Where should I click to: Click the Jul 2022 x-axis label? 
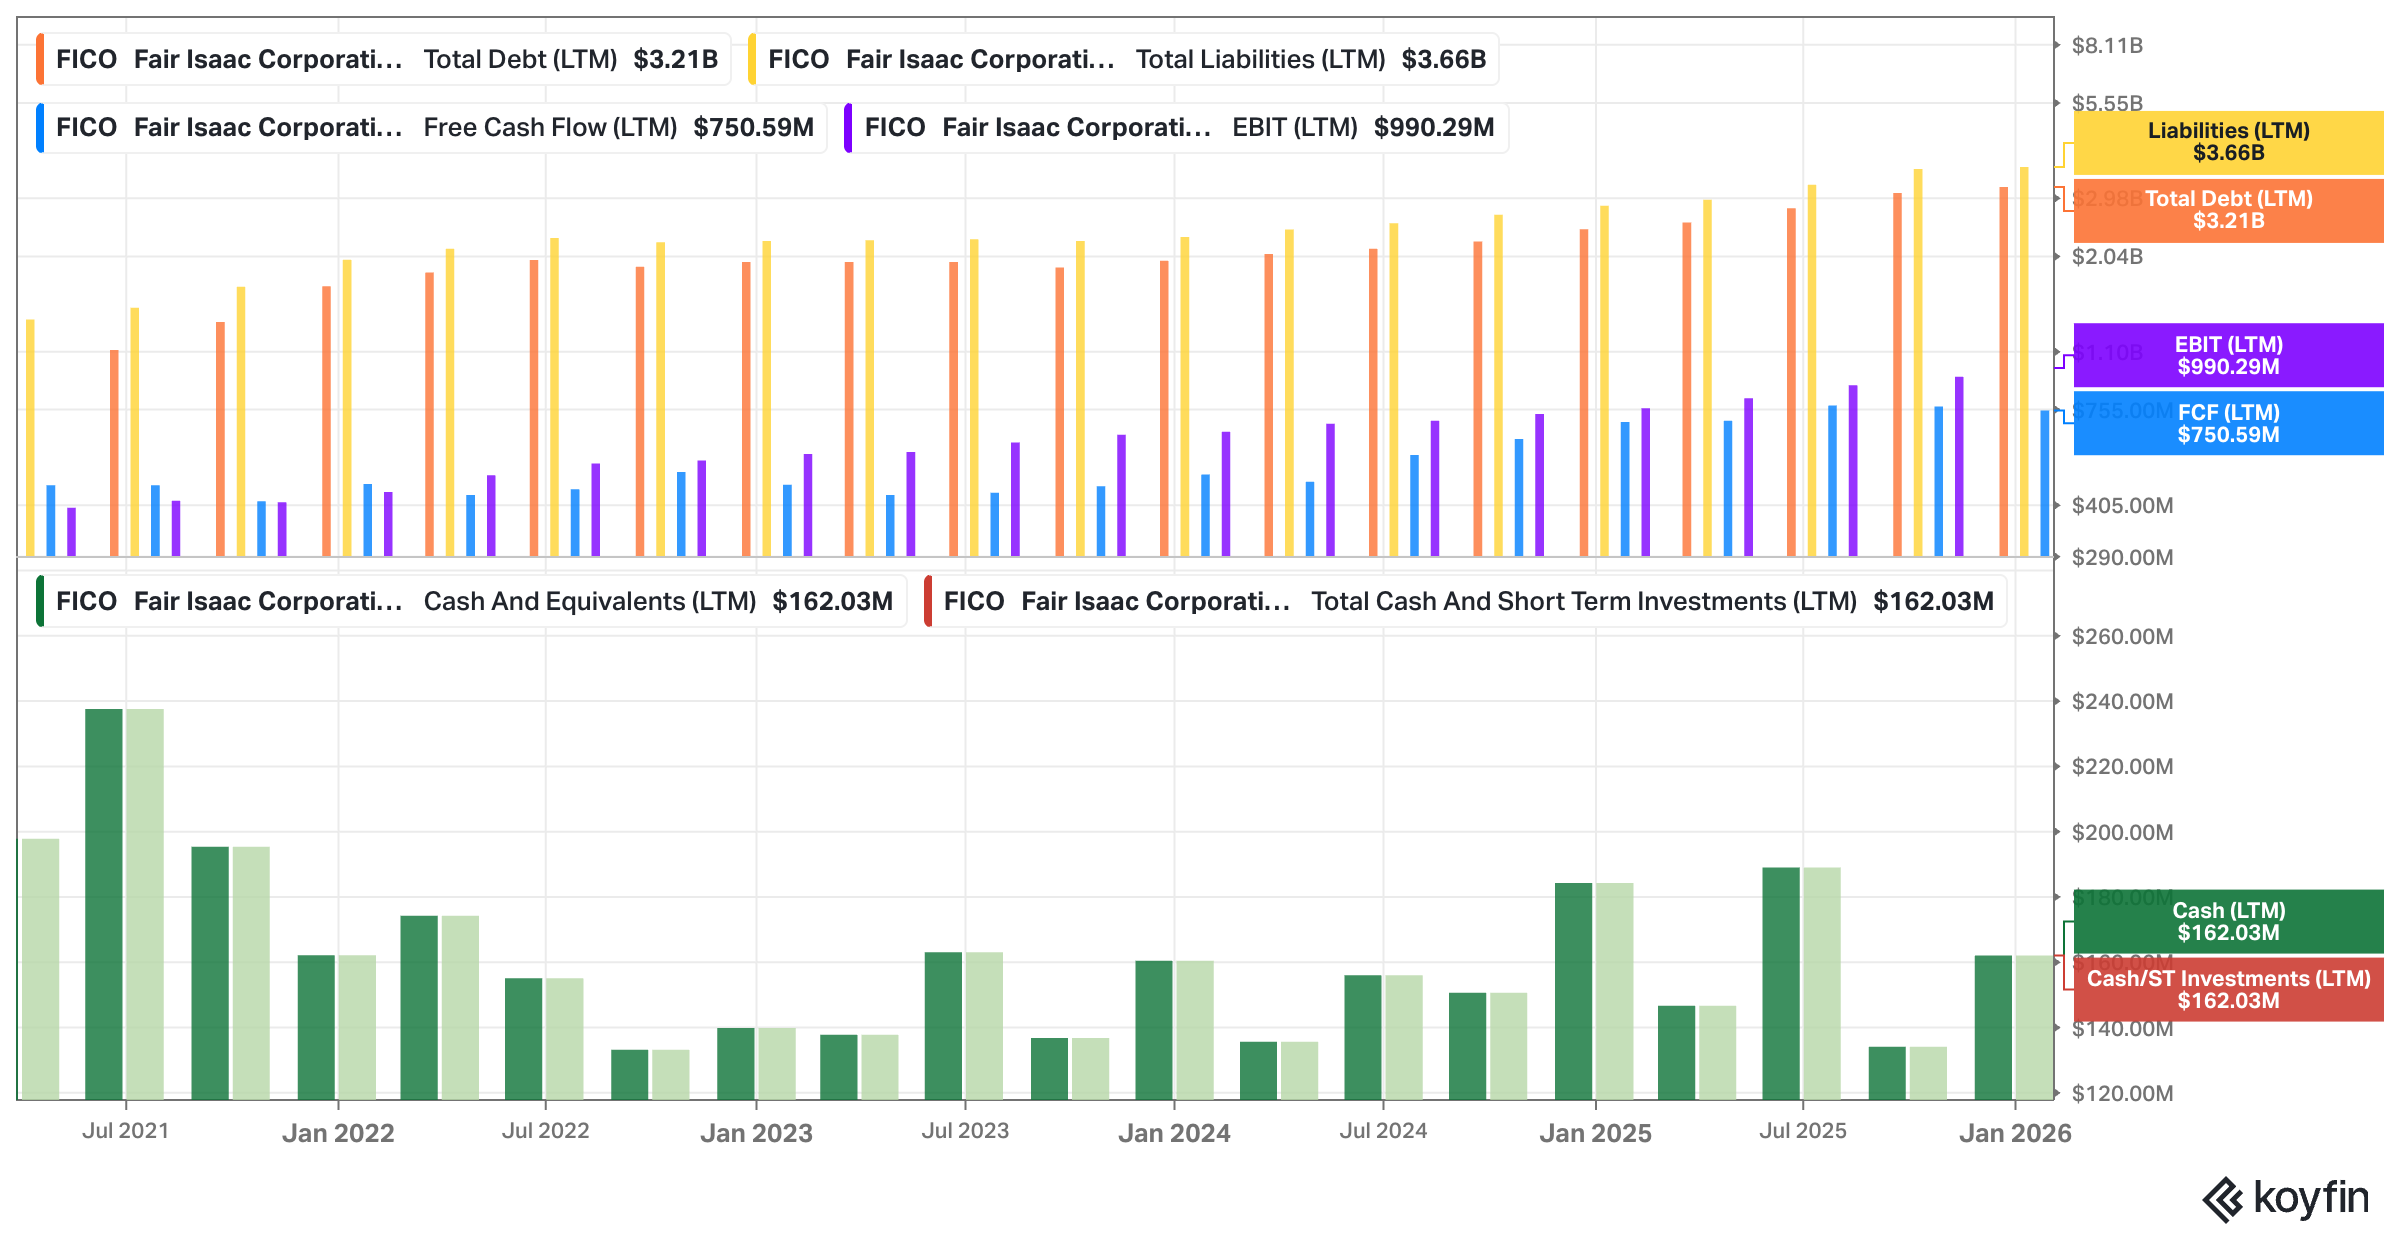(546, 1131)
